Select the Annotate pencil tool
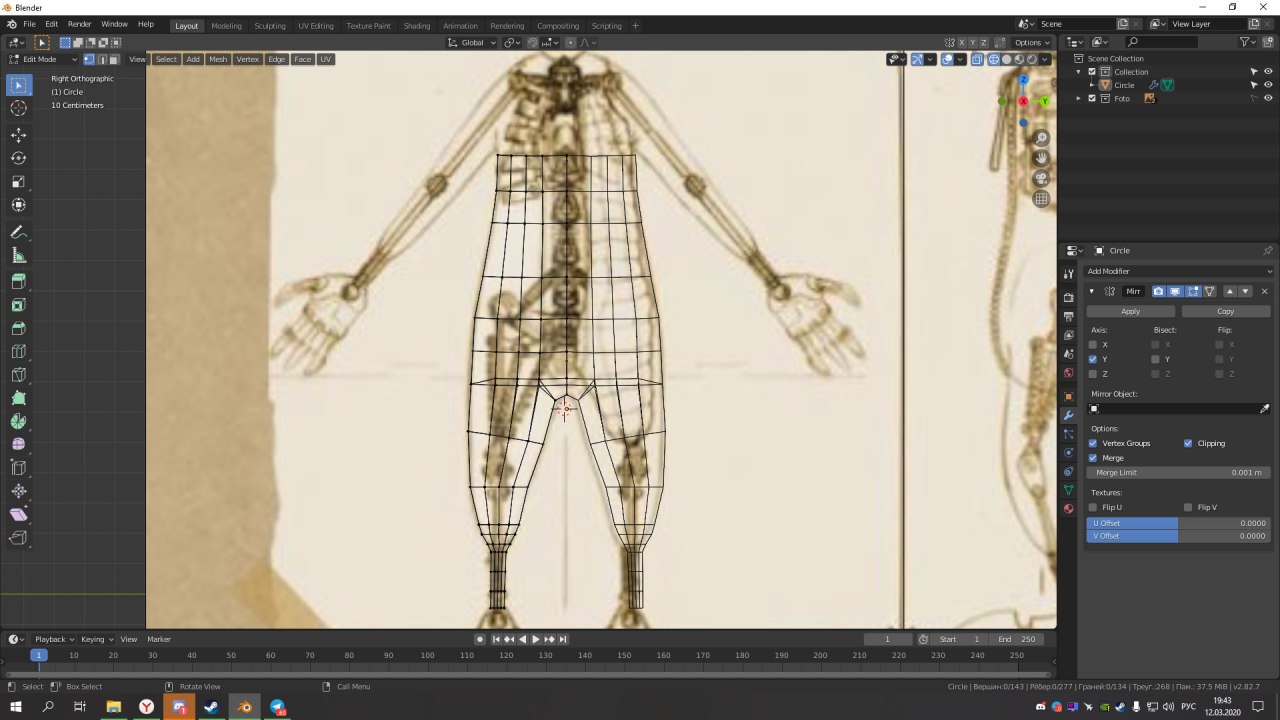Image resolution: width=1280 pixels, height=720 pixels. 18,232
